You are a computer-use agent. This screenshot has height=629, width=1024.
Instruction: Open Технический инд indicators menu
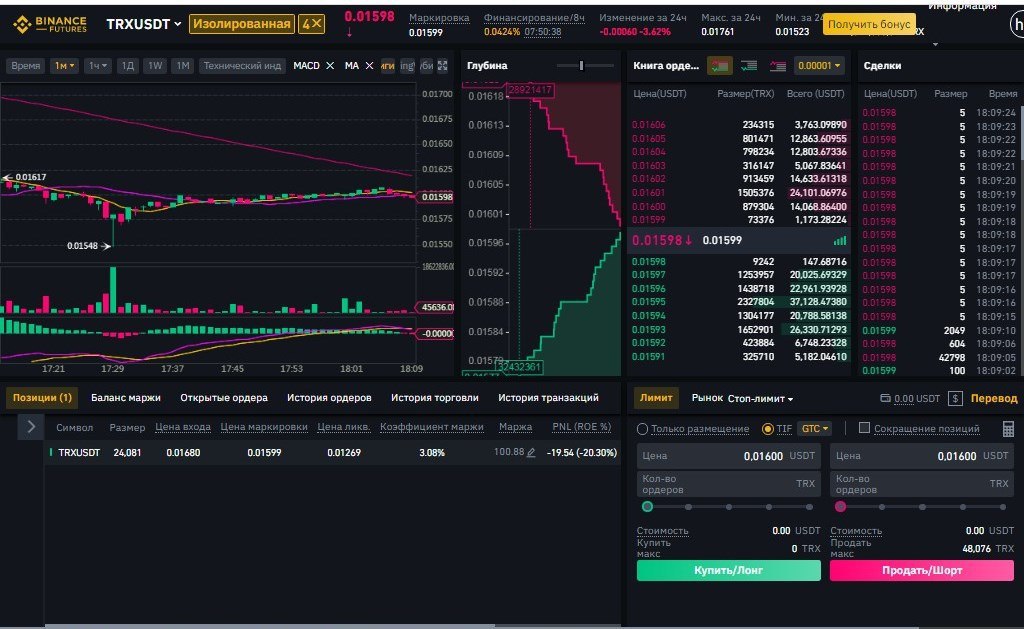tap(242, 65)
